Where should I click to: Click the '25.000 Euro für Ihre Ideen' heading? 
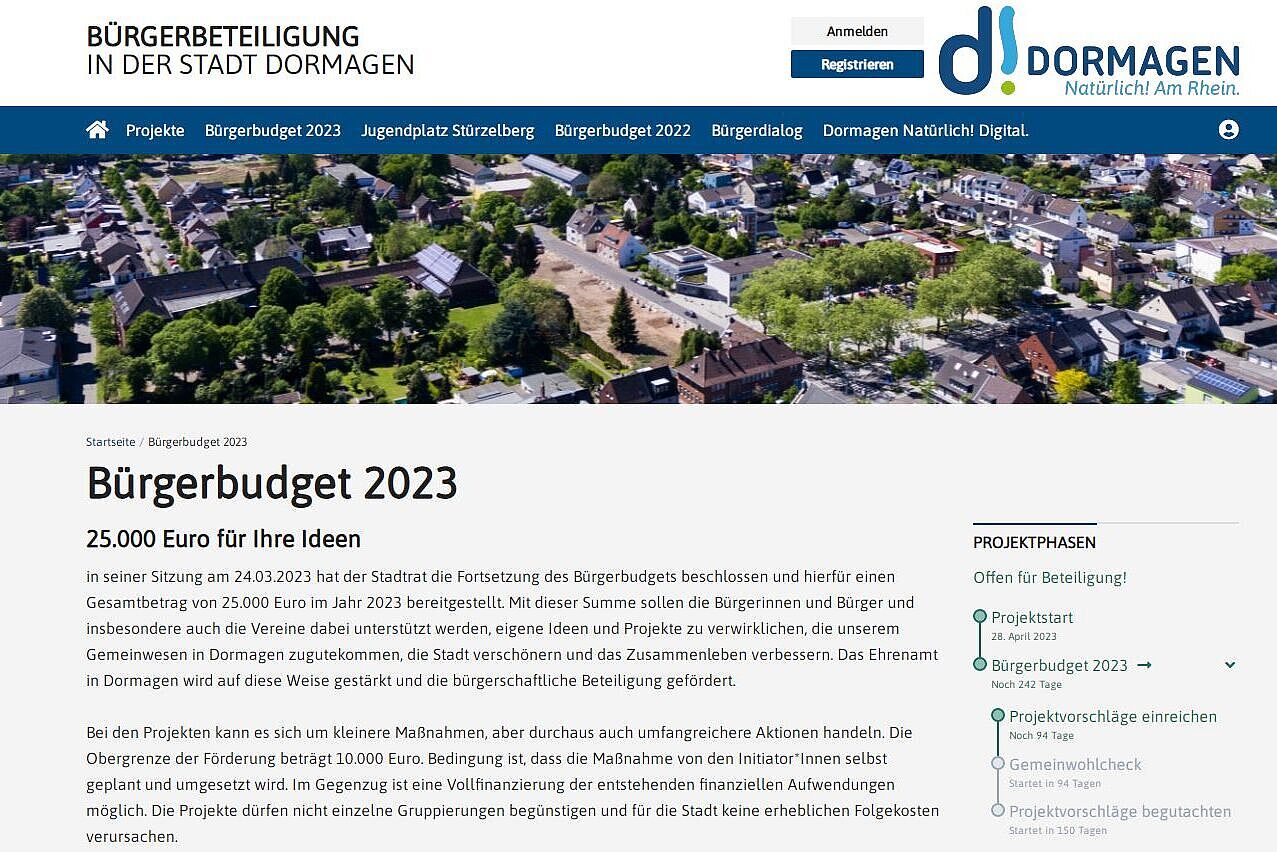[223, 539]
